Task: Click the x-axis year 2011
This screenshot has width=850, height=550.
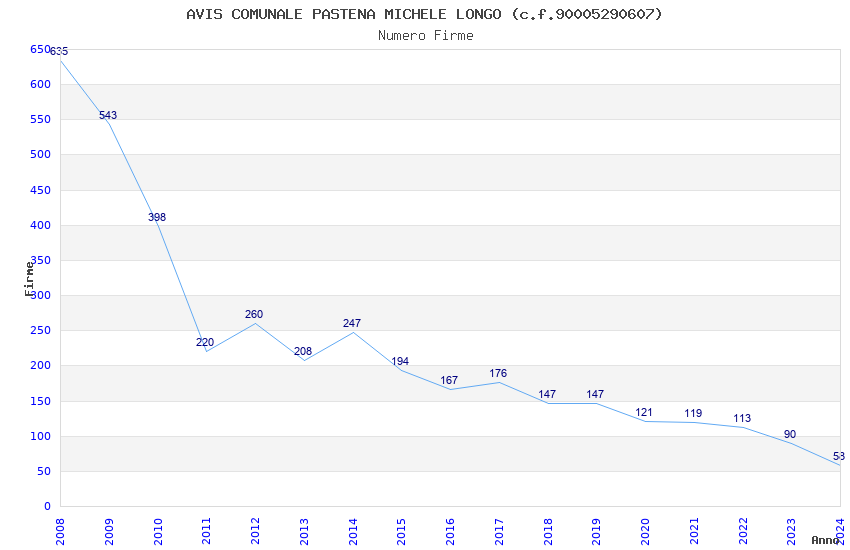Action: [x=207, y=531]
